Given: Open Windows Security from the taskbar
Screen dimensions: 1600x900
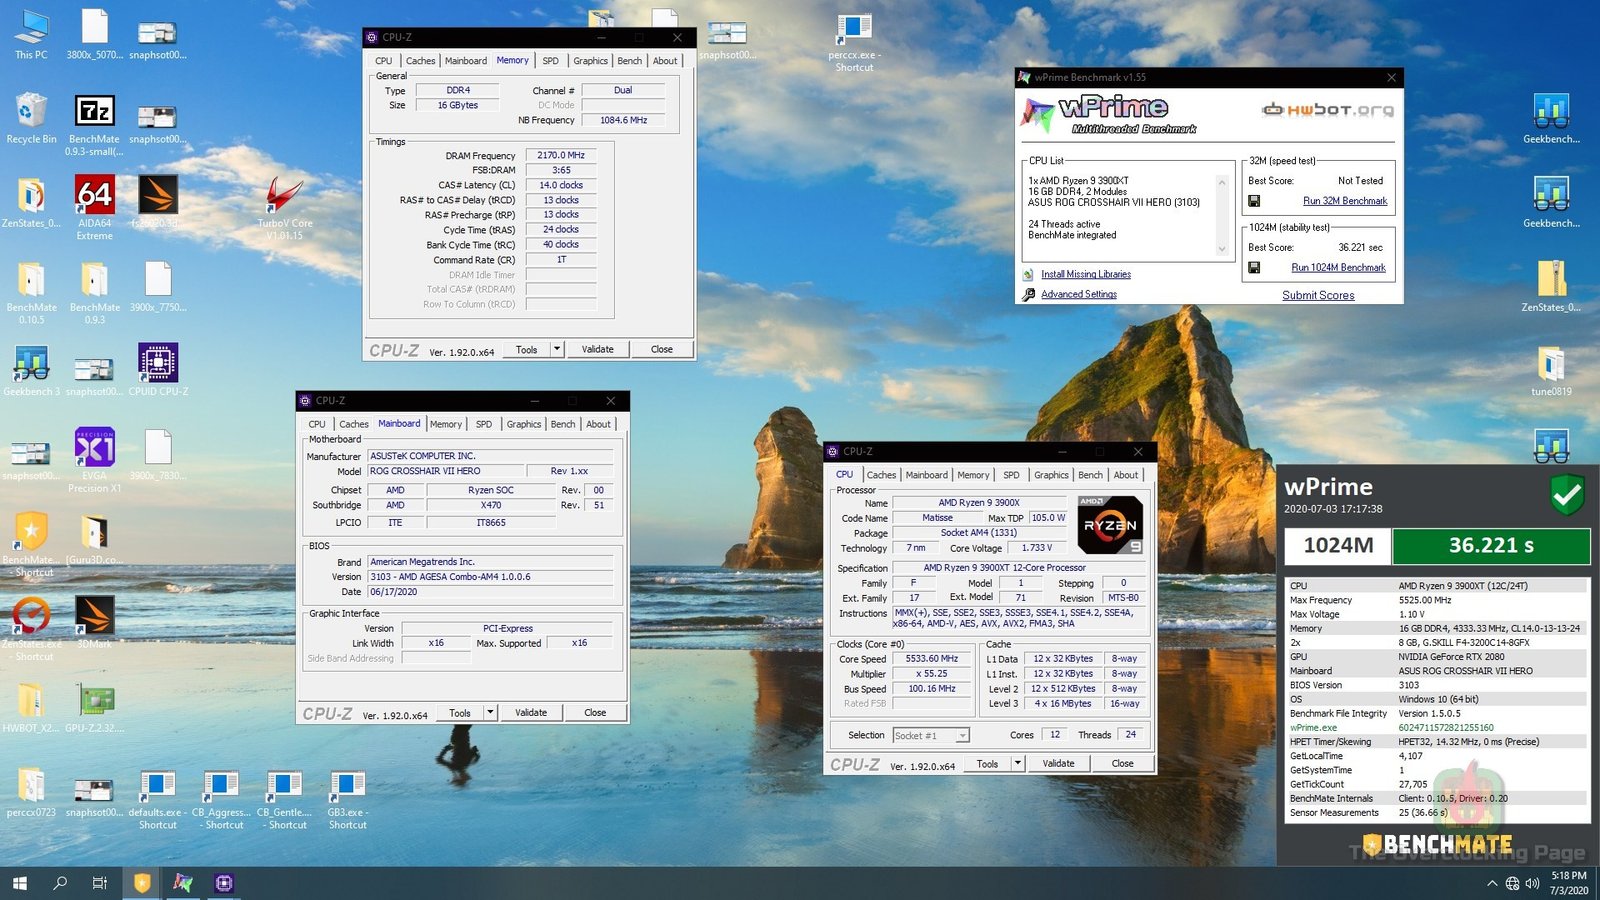Looking at the screenshot, I should [141, 883].
